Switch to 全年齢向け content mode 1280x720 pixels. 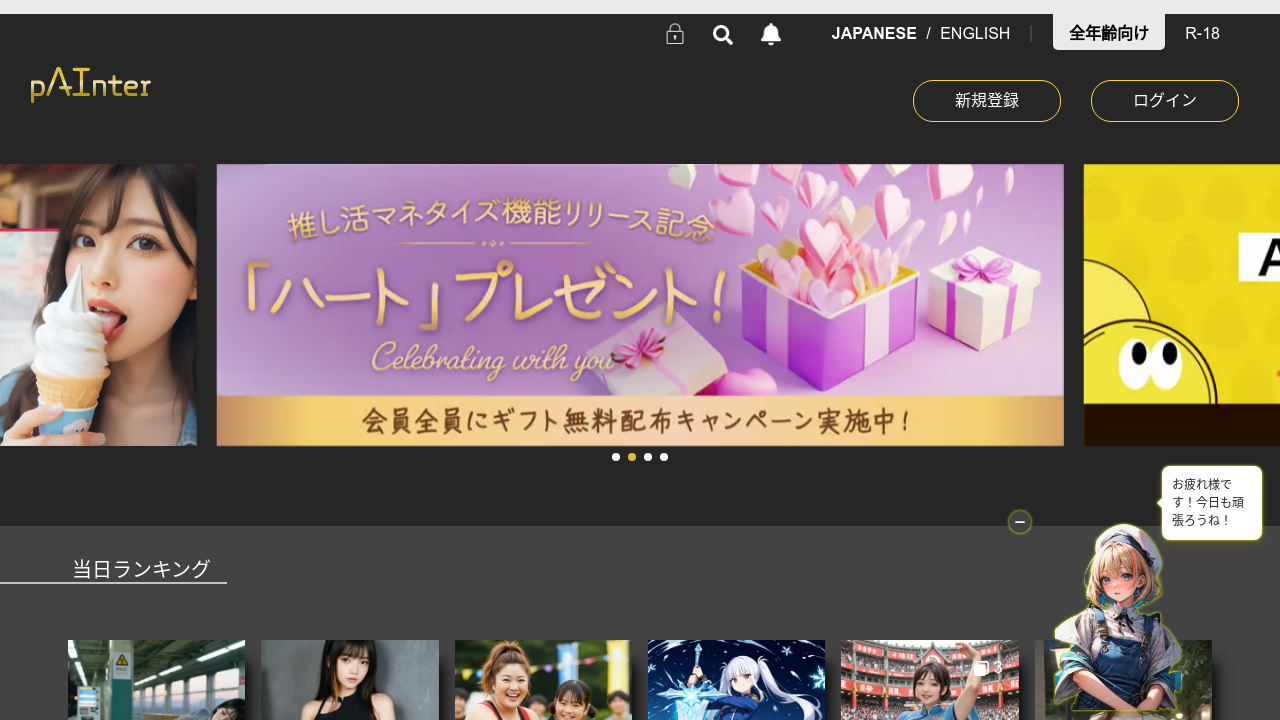point(1108,33)
